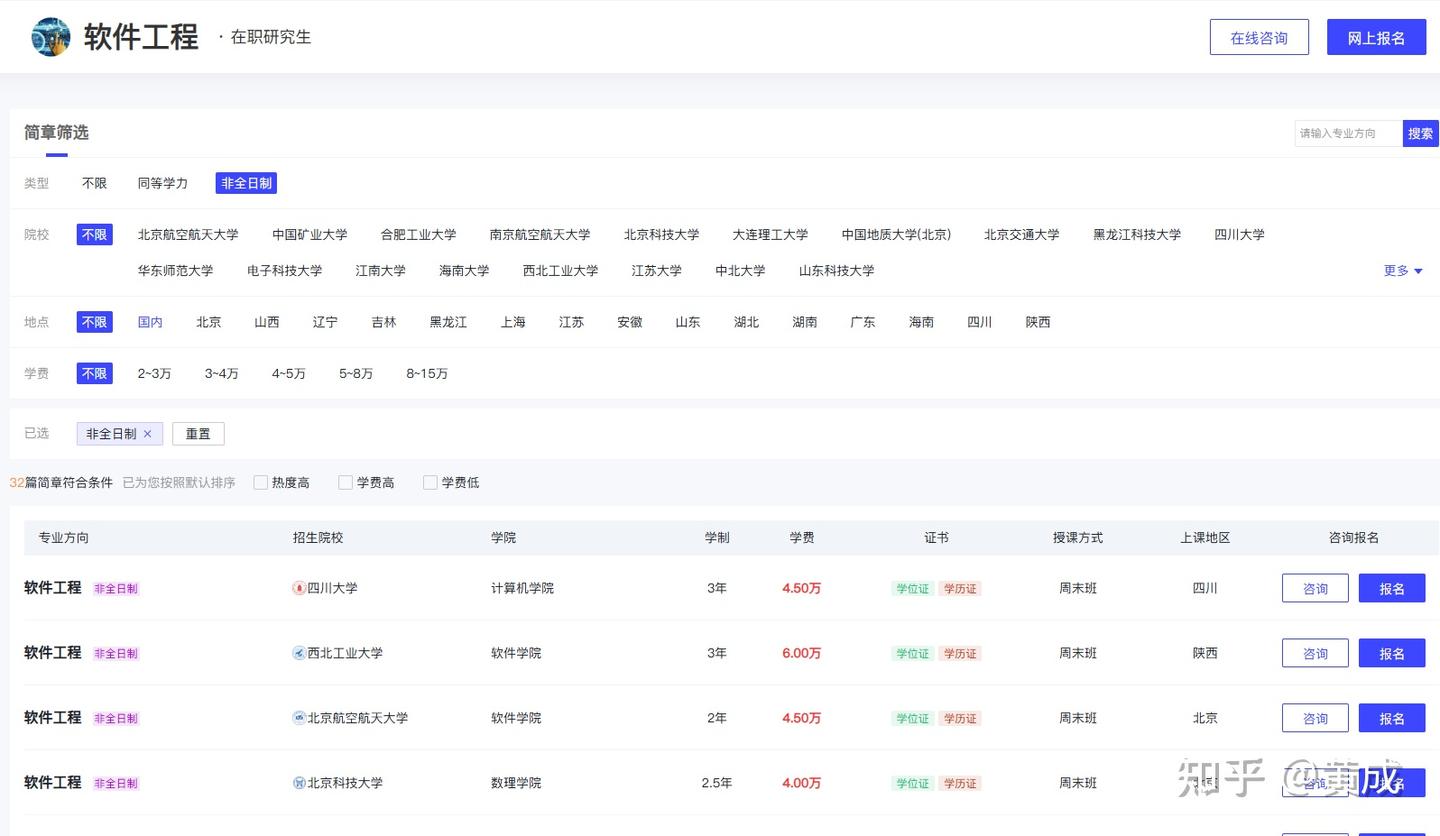Filter schools by 江南大学
This screenshot has width=1440, height=836.
381,271
